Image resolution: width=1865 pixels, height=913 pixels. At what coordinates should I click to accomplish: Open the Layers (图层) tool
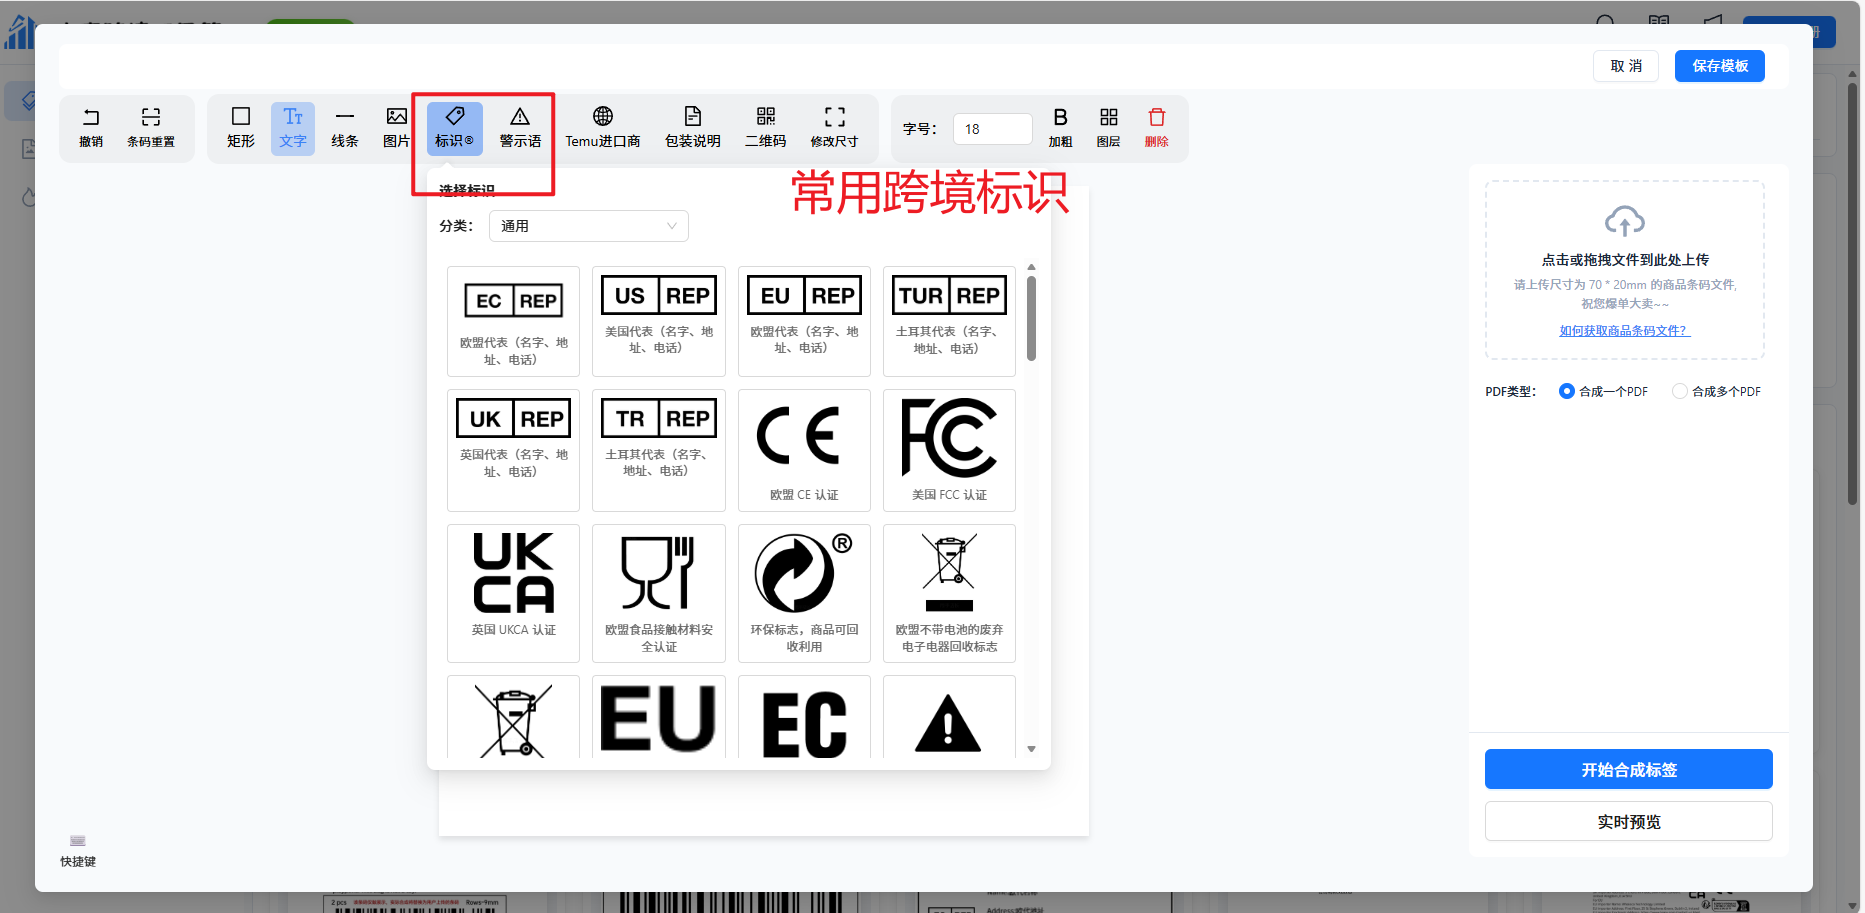click(x=1109, y=128)
